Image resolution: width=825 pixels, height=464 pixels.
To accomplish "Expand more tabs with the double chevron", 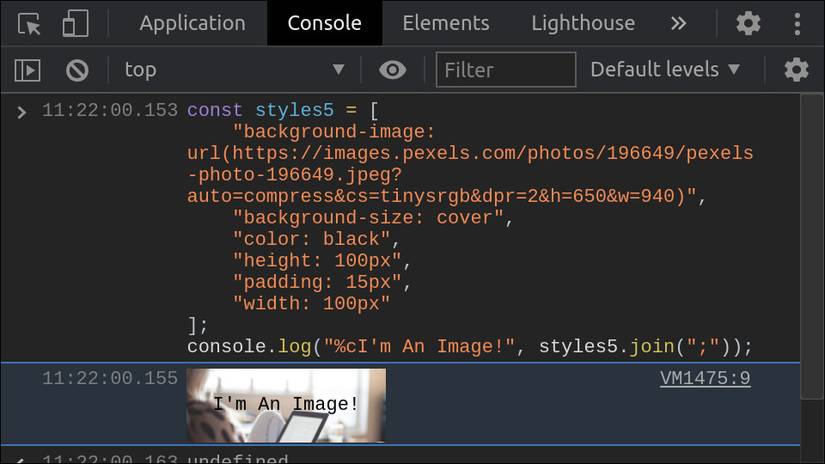I will tap(678, 24).
